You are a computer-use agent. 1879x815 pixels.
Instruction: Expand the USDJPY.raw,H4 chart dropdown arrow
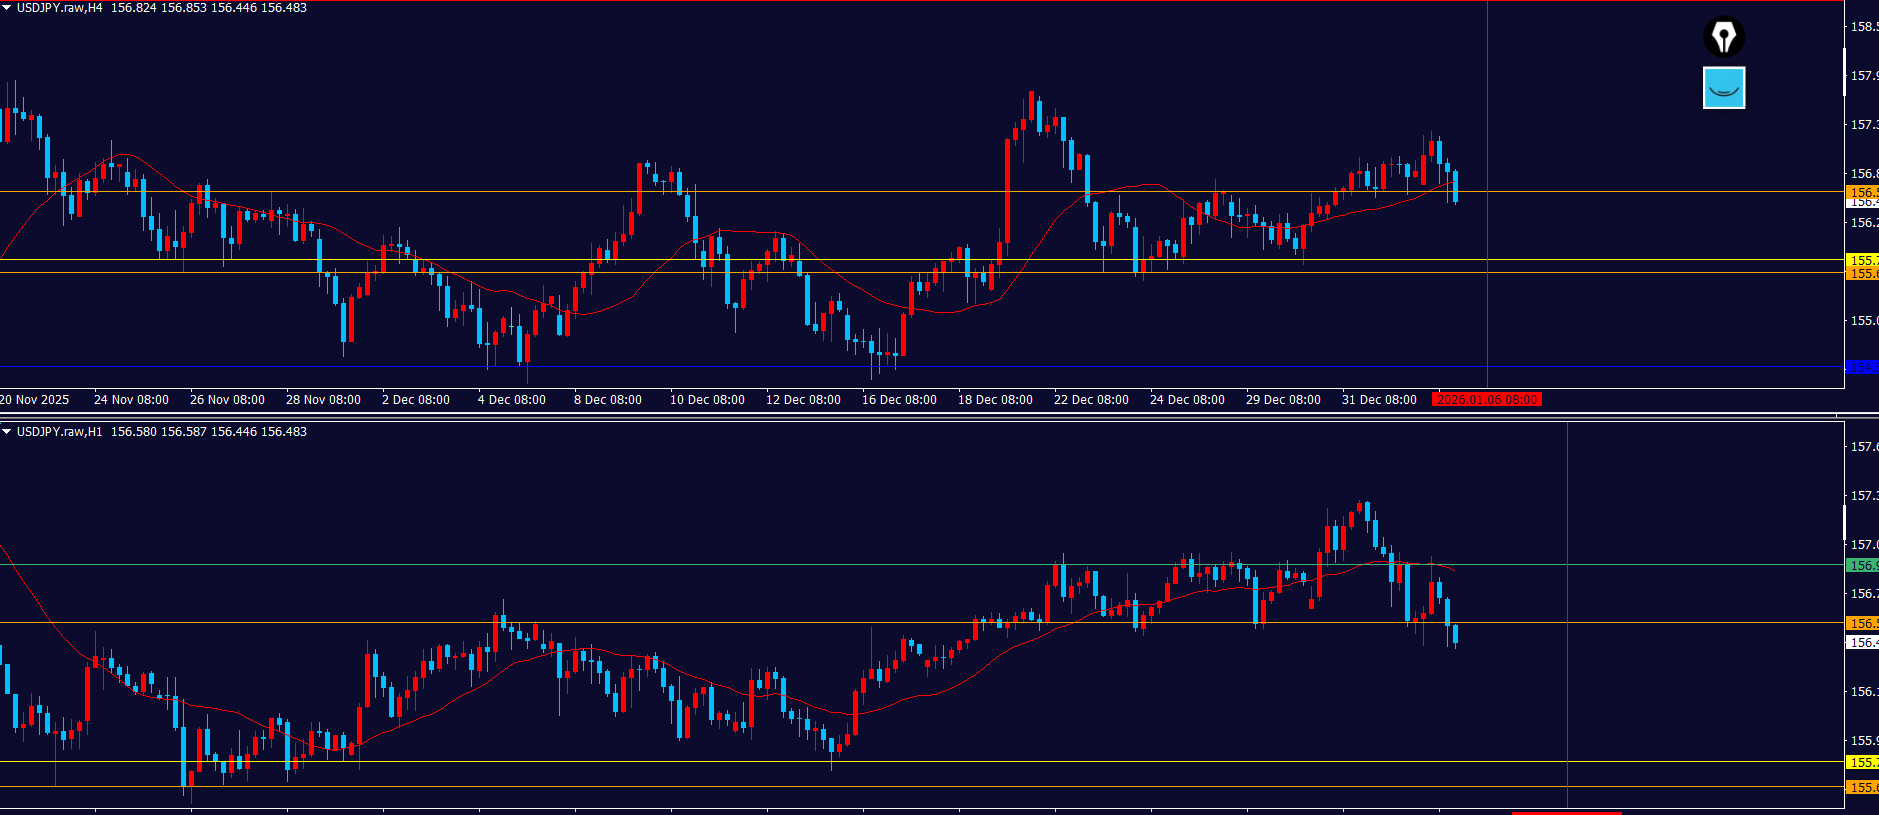pos(7,8)
